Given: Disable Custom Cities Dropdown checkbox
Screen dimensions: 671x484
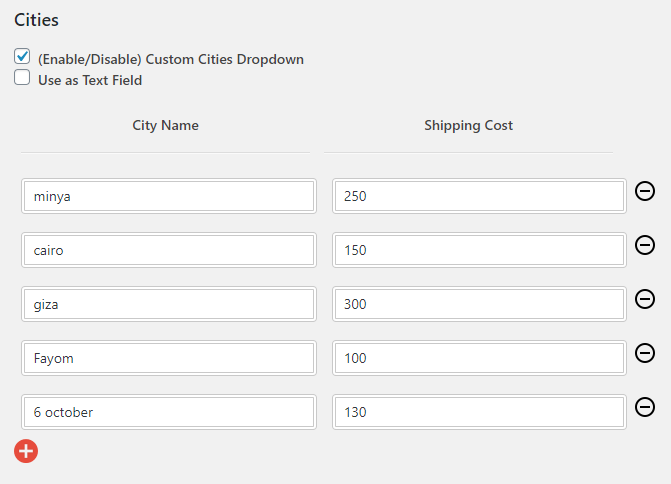Looking at the screenshot, I should (22, 56).
